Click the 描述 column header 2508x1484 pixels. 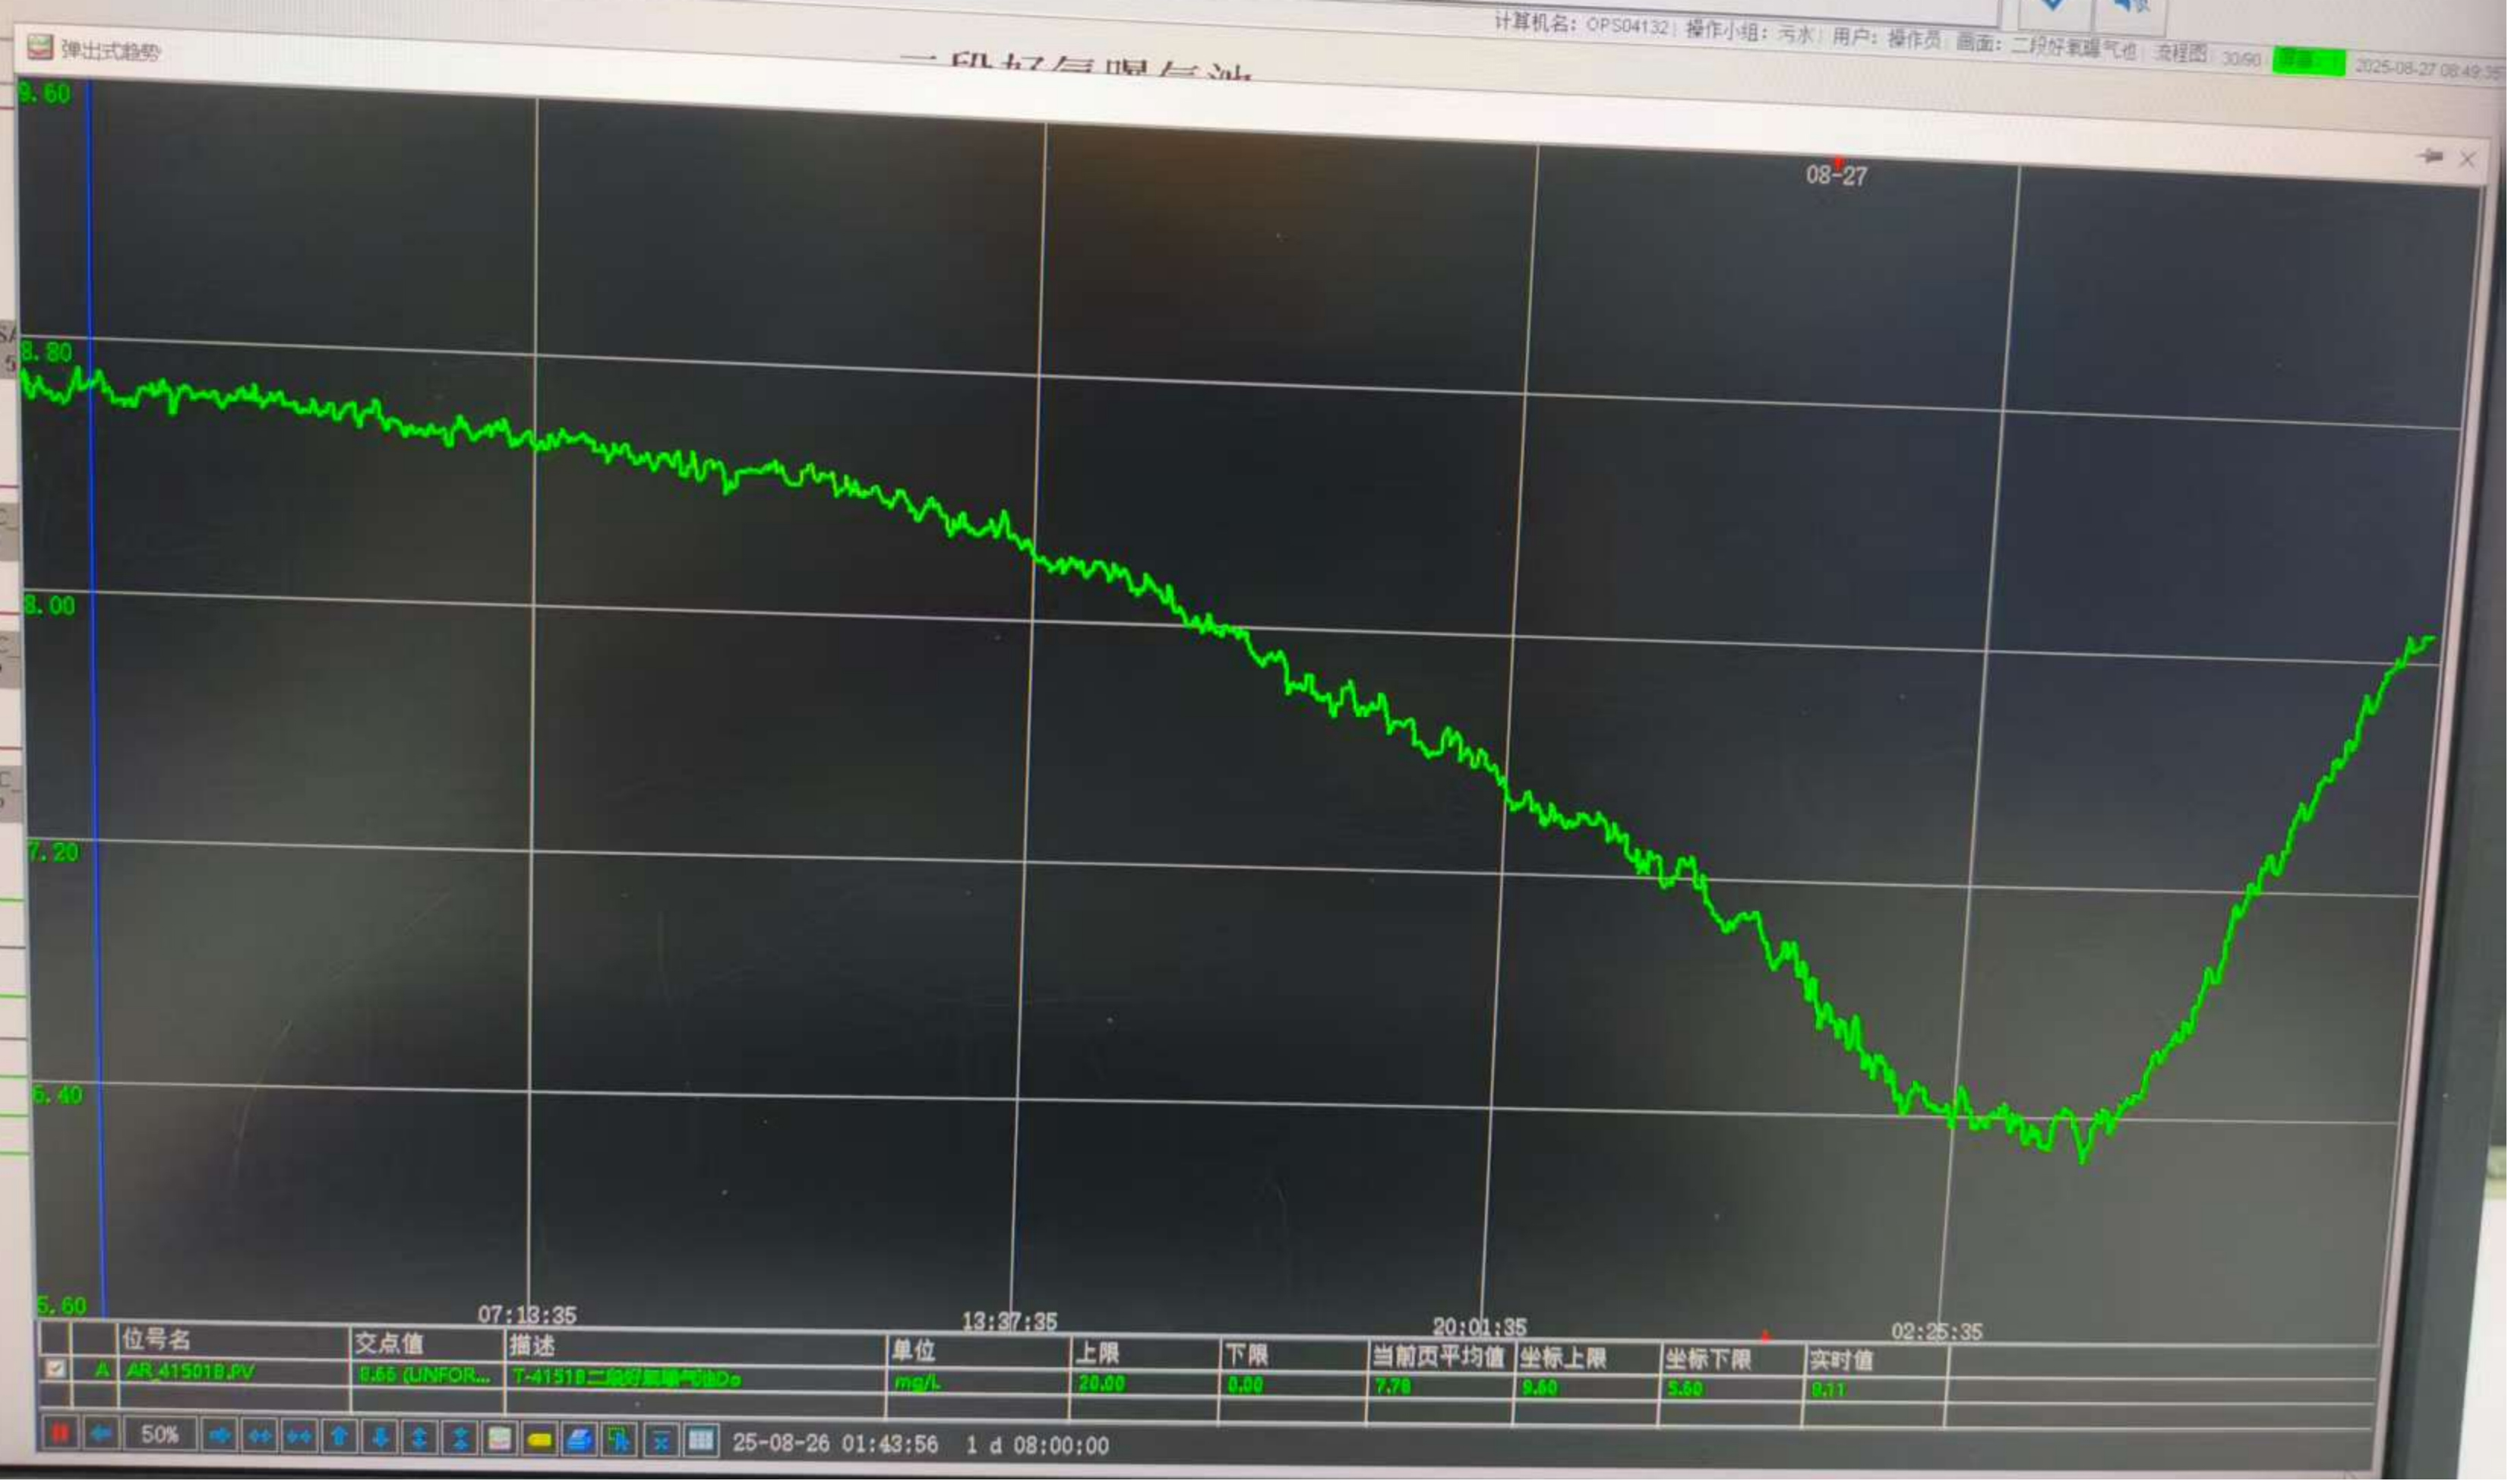pos(531,1345)
